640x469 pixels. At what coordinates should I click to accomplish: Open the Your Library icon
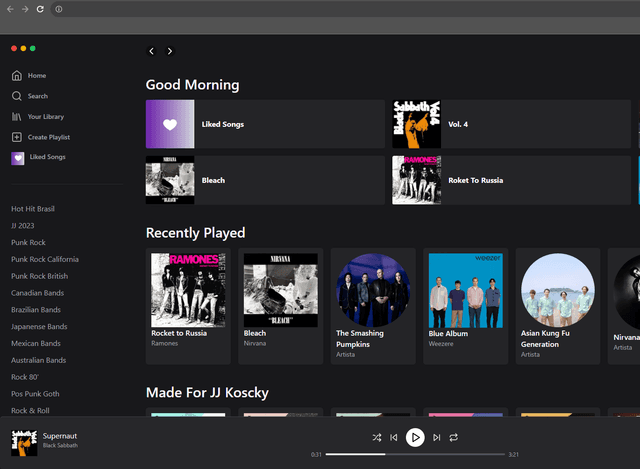[x=16, y=117]
